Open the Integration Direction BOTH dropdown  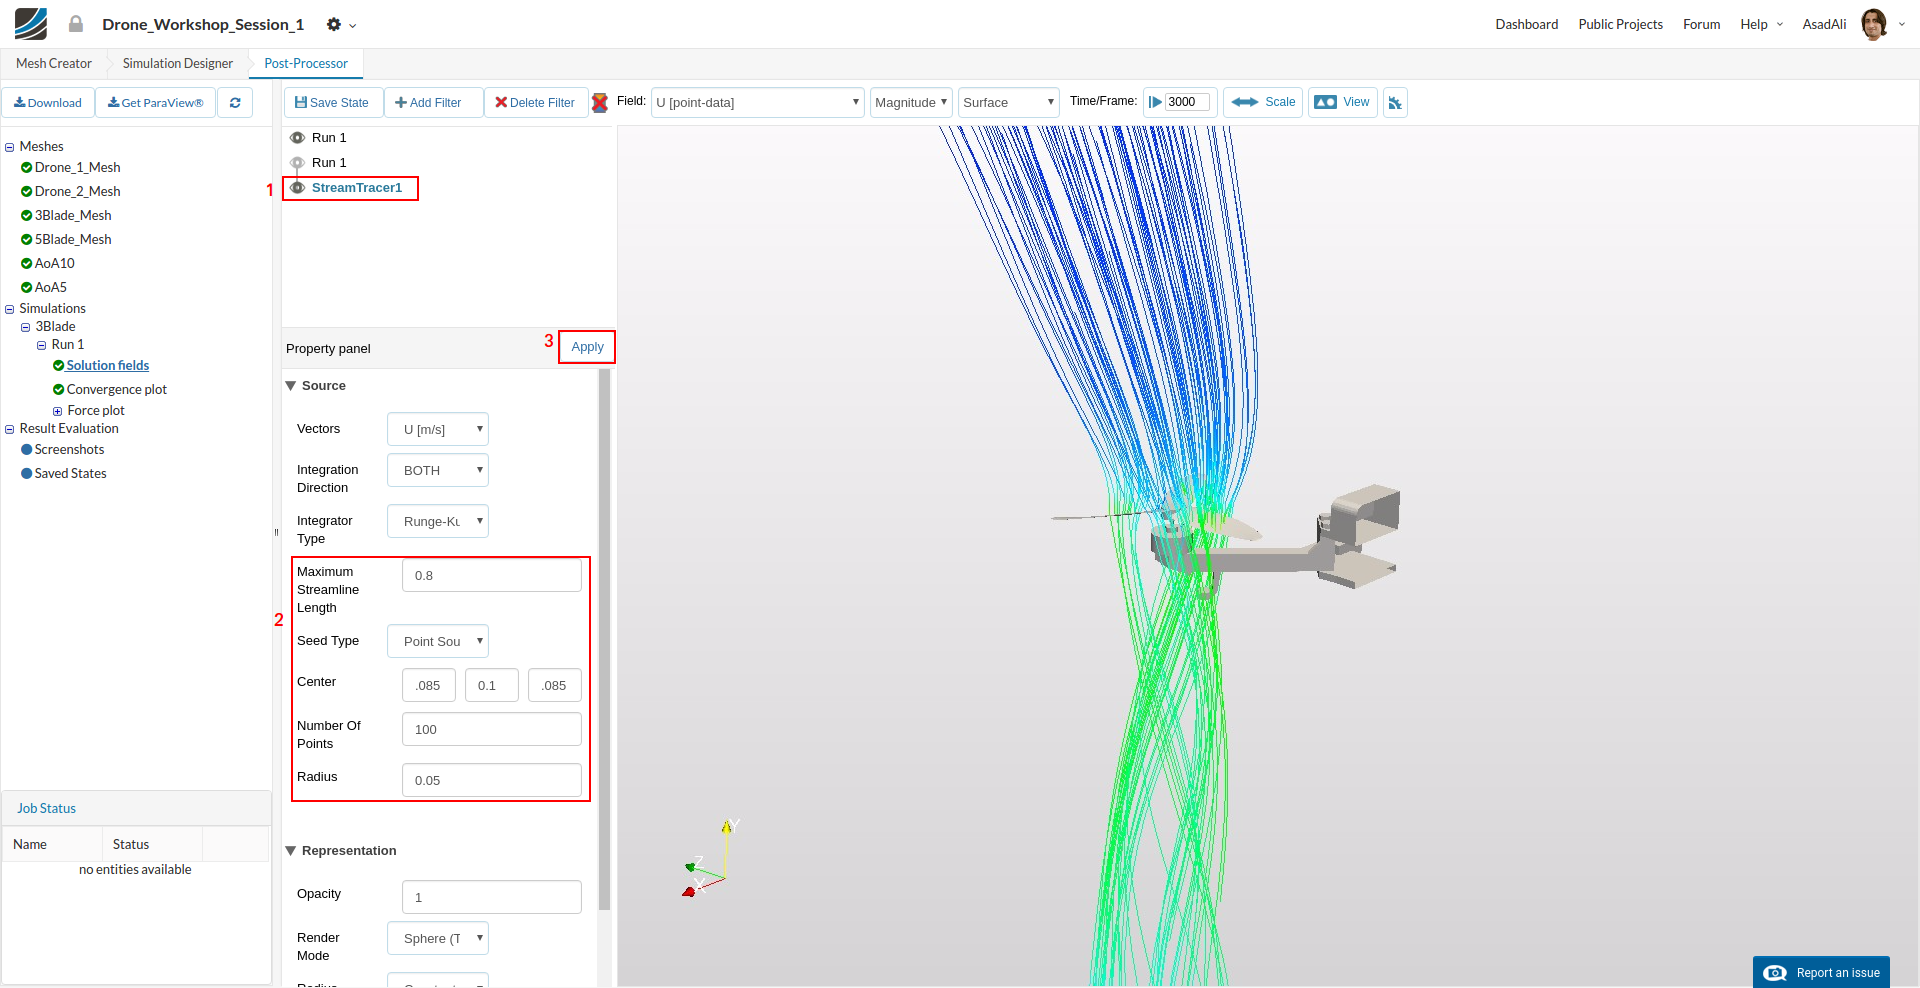click(x=438, y=471)
